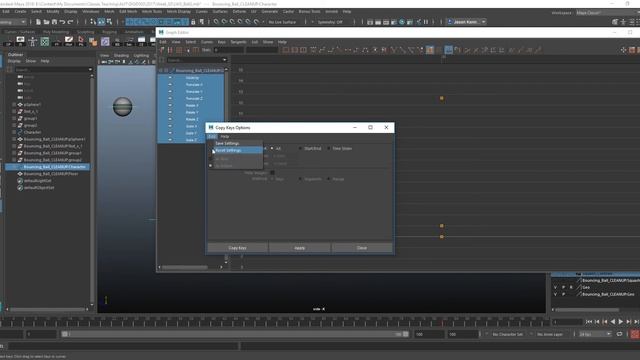Click the Graph Editor outliner horizontal scrollbar

point(185,267)
